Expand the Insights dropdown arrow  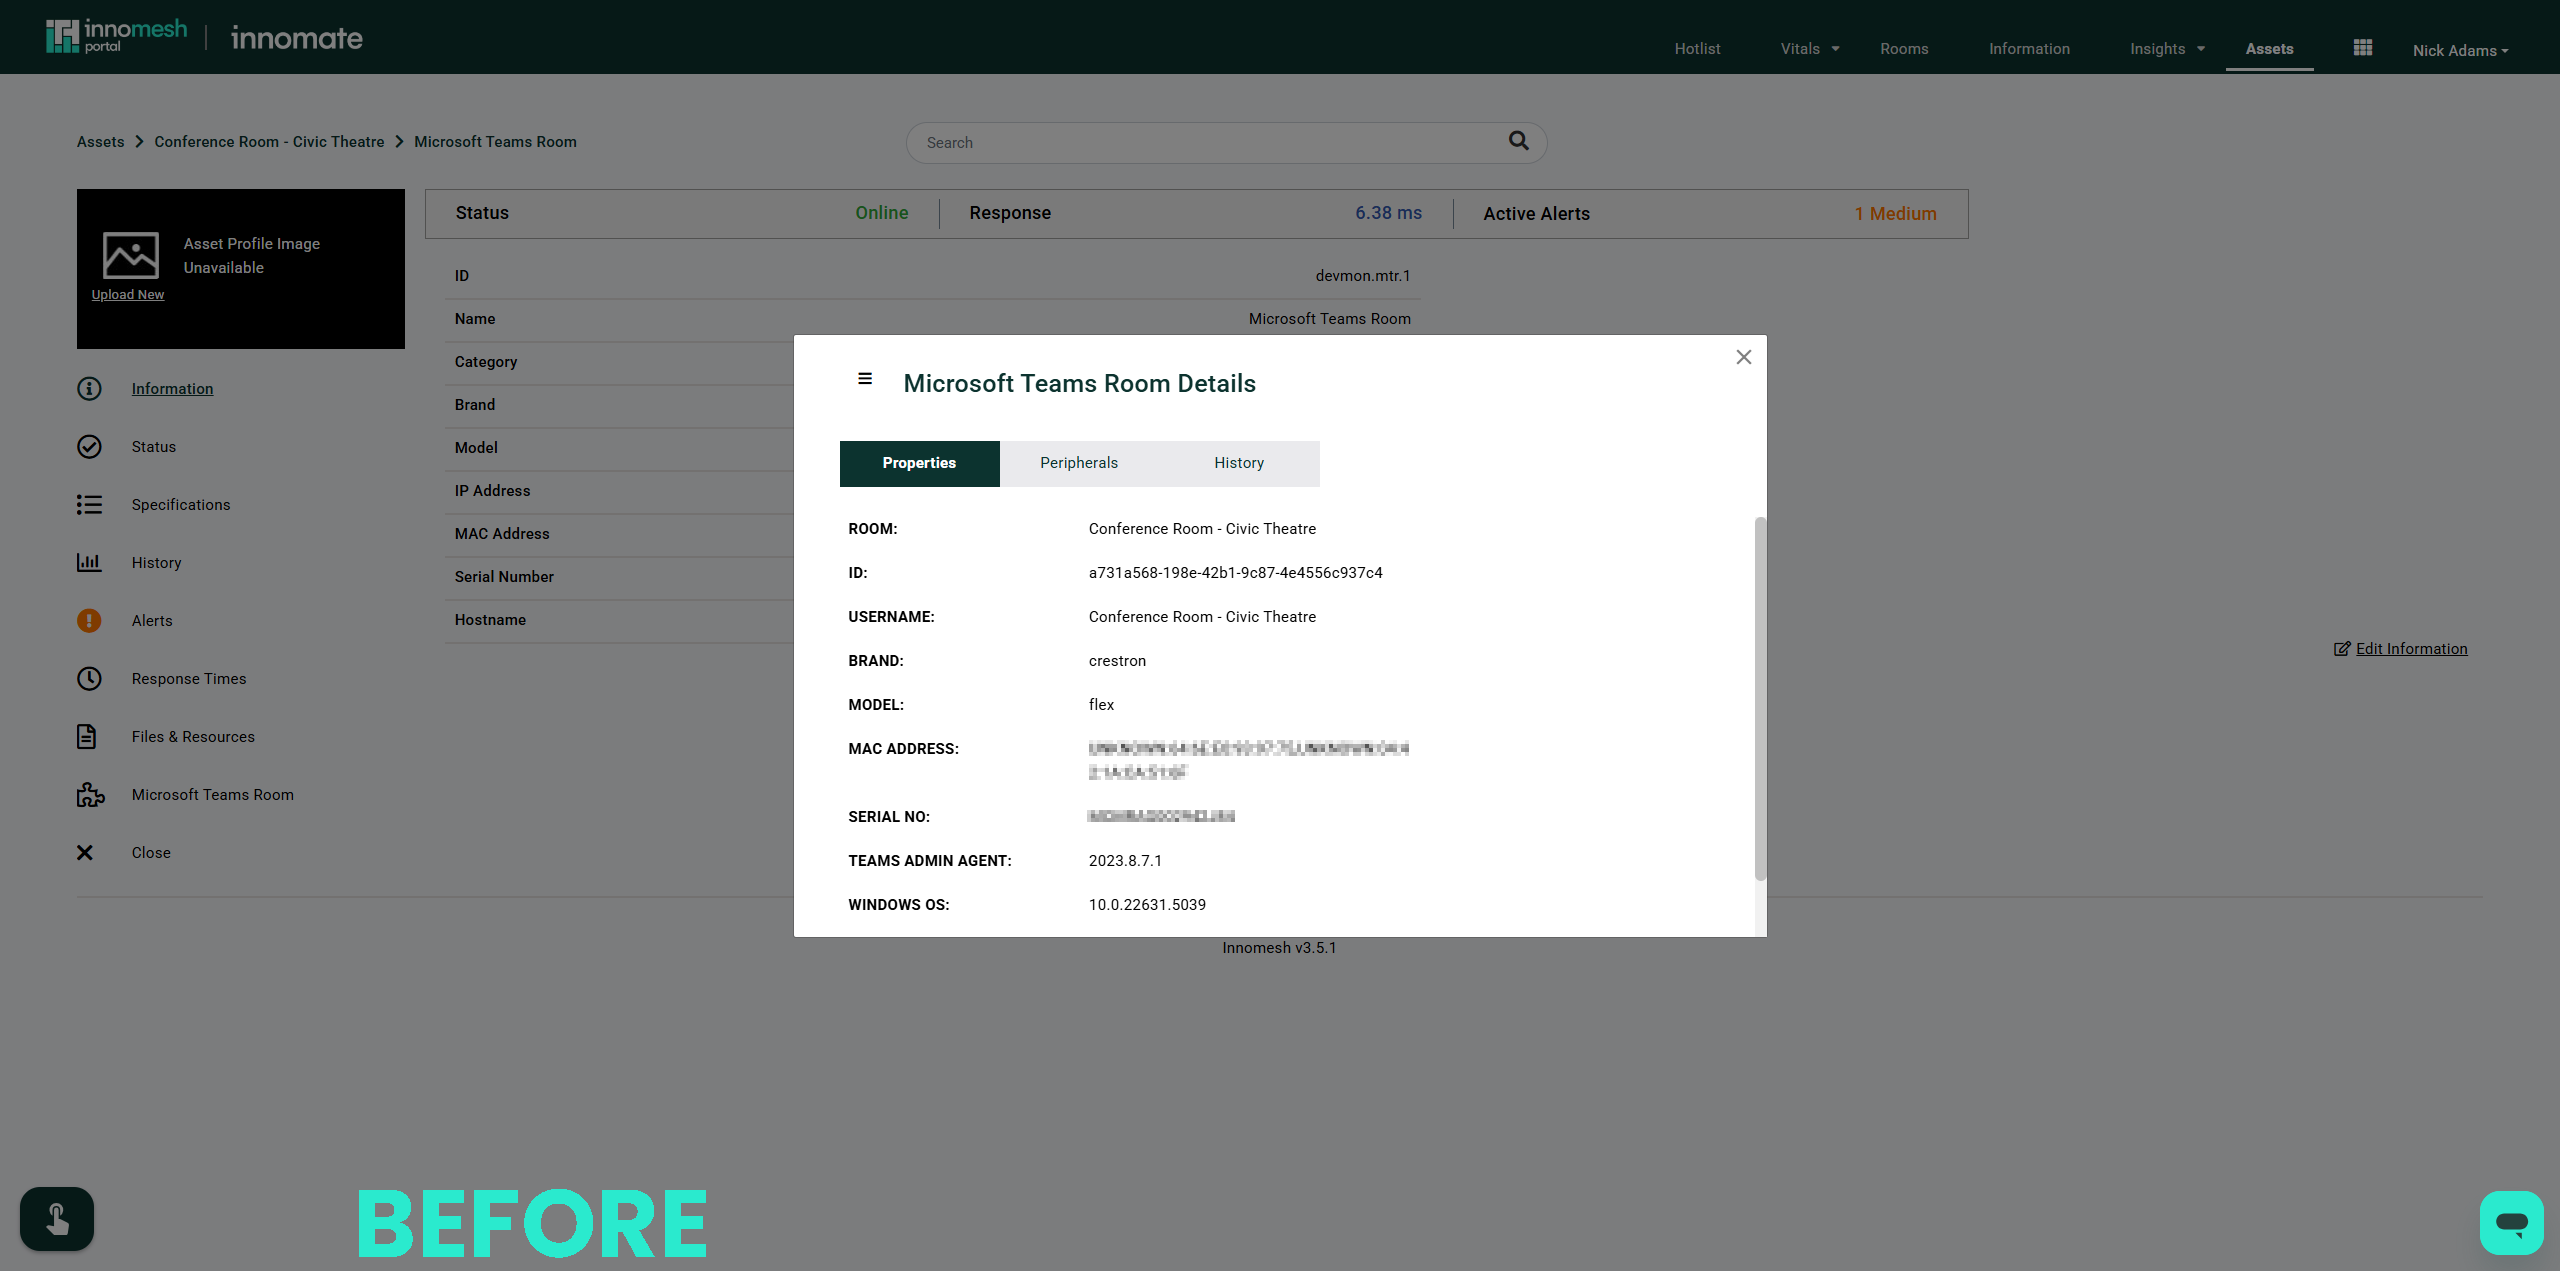[x=2201, y=49]
